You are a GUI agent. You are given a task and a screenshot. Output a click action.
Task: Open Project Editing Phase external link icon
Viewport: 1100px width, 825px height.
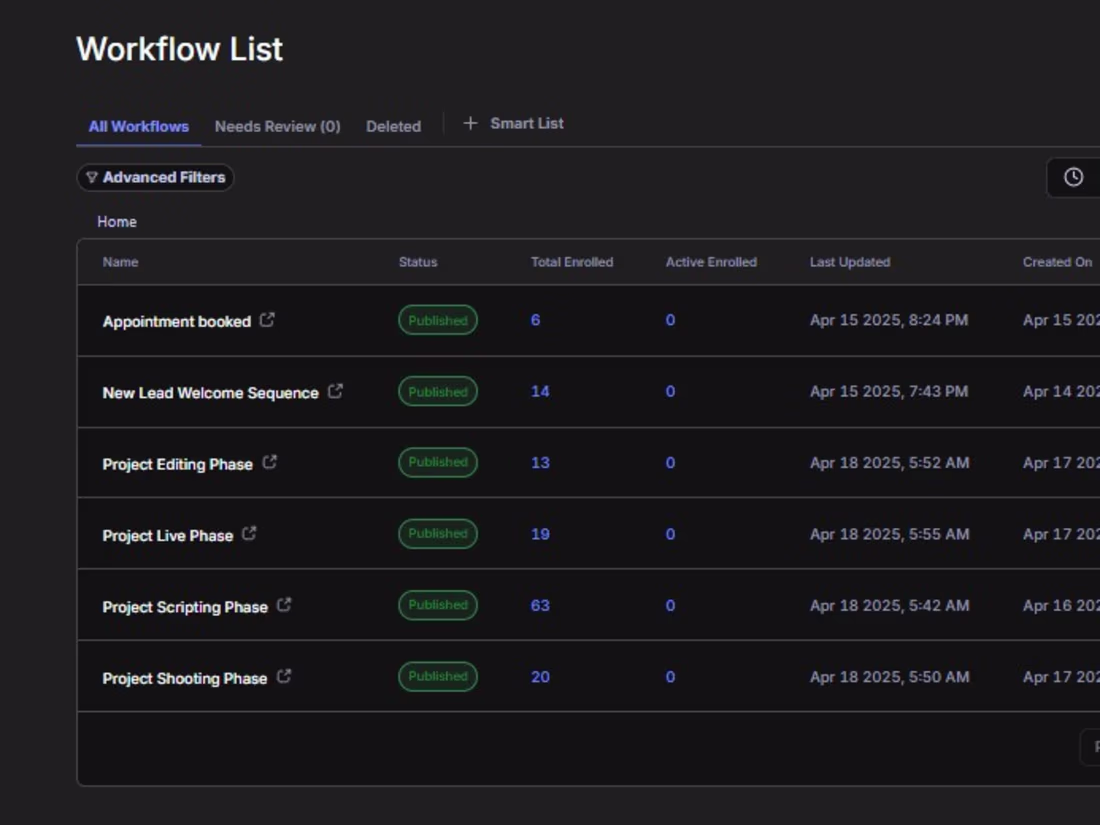[x=269, y=463]
